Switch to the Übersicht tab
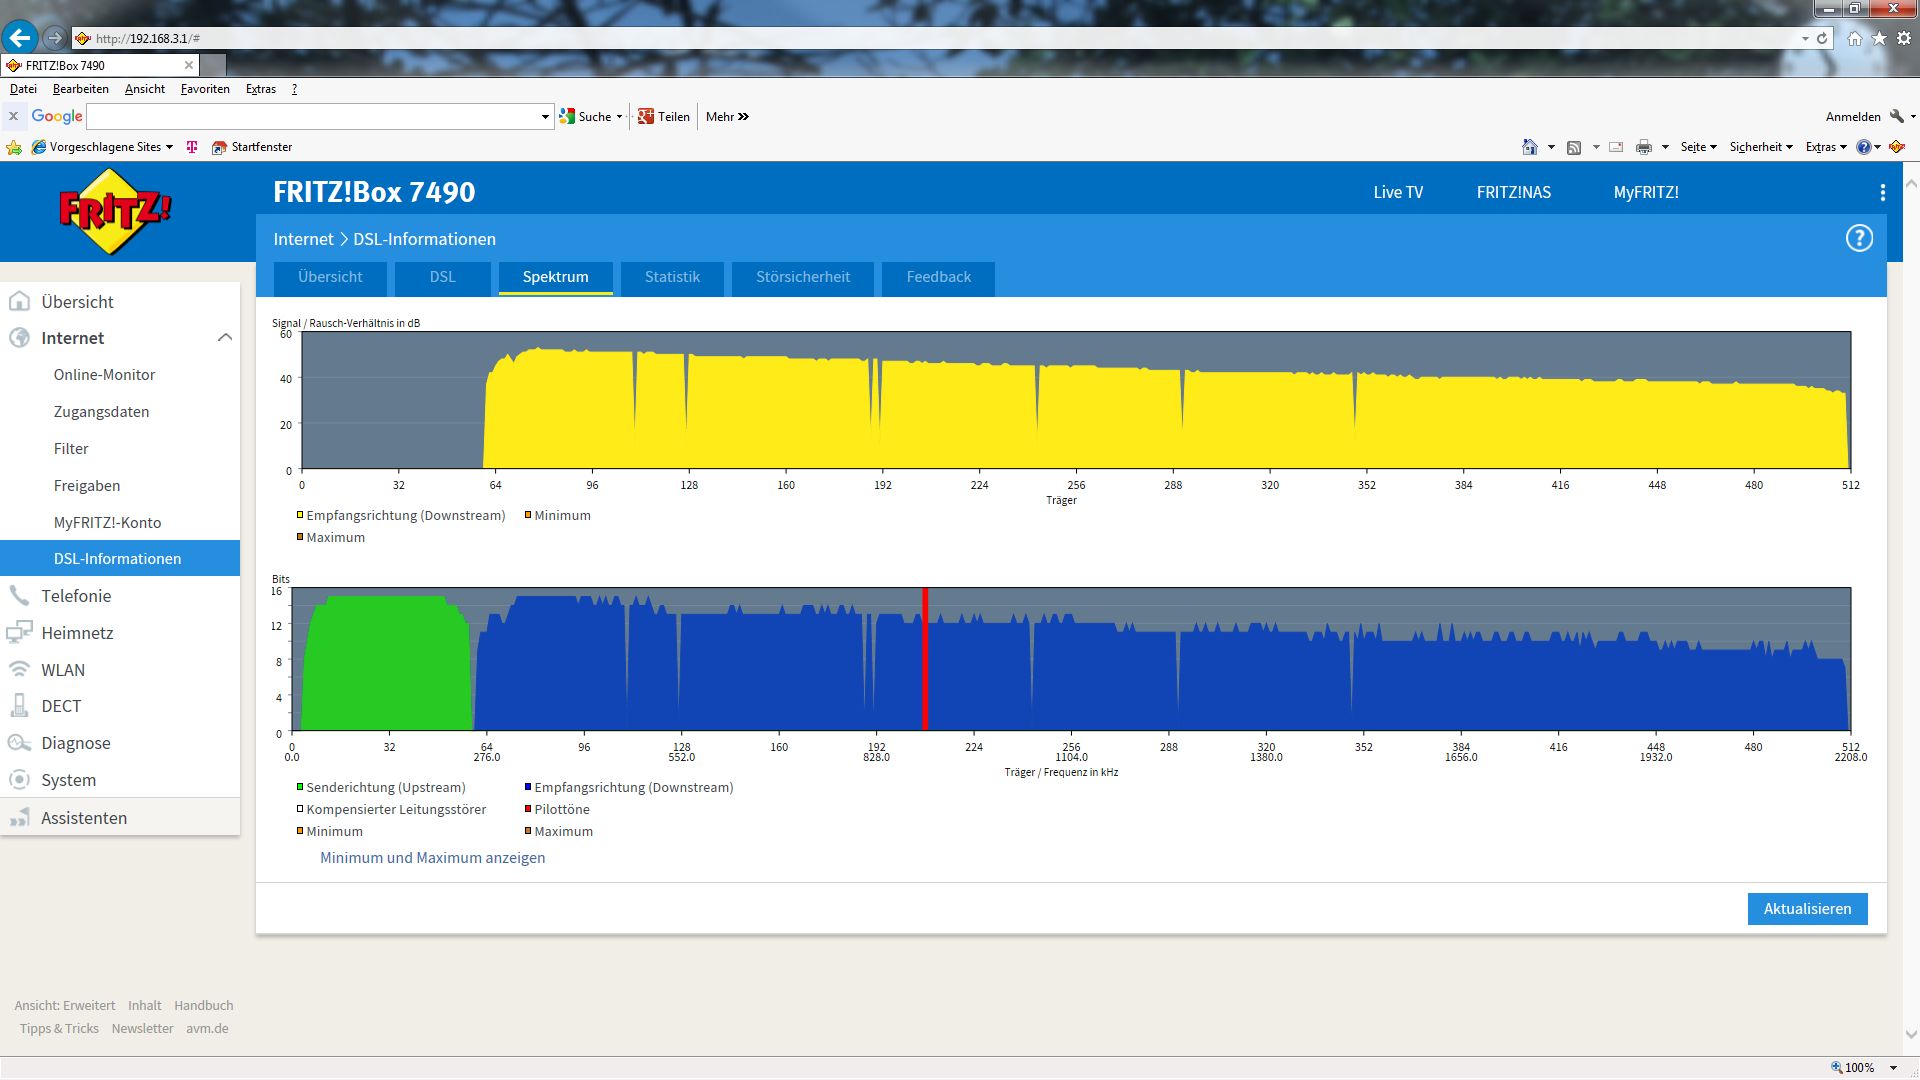The height and width of the screenshot is (1080, 1920). click(330, 277)
